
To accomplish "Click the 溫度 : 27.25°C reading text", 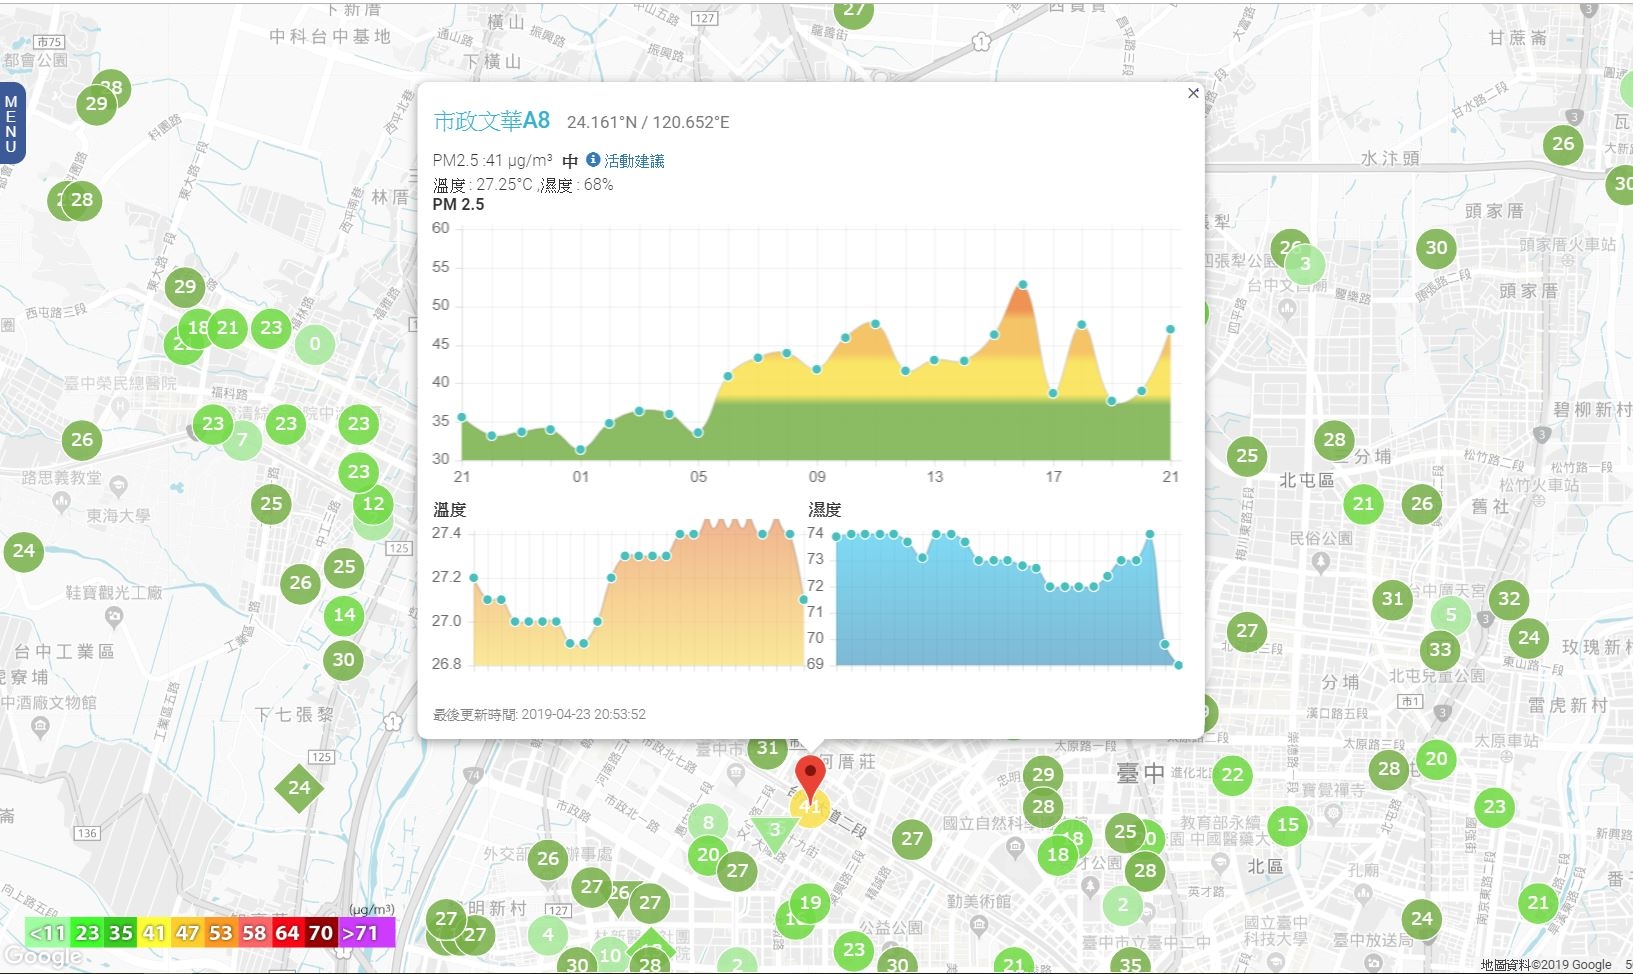I will [x=483, y=185].
